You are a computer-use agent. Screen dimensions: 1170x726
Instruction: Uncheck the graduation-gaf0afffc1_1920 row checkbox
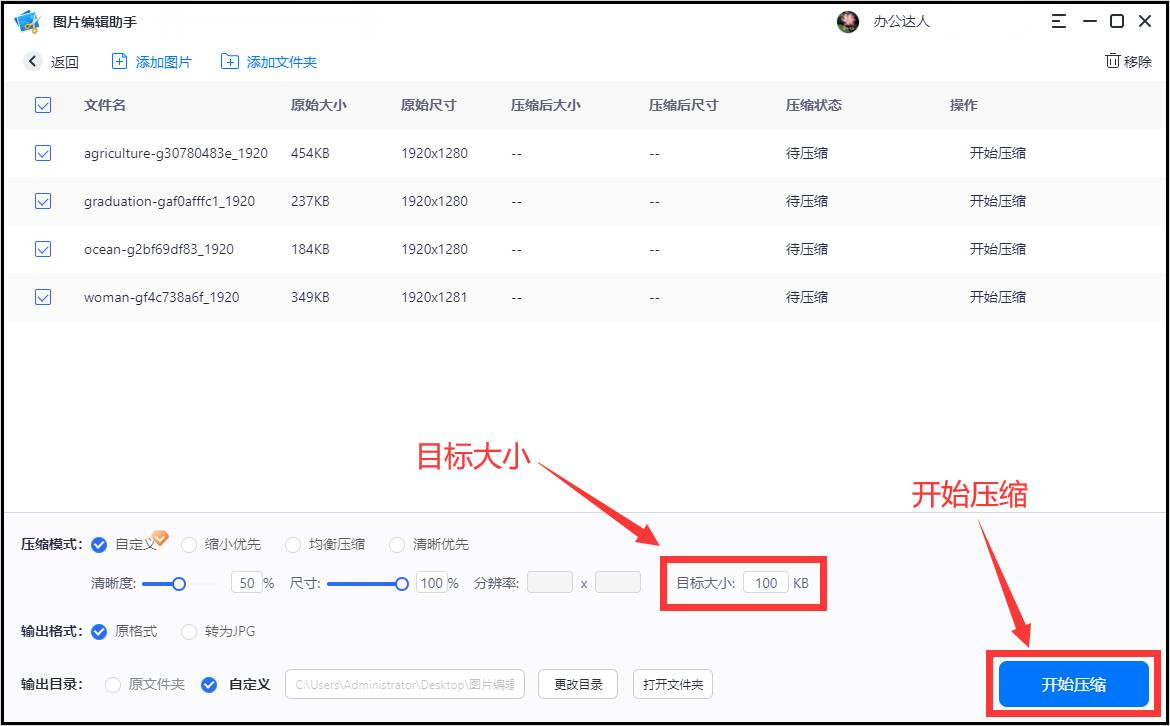[43, 201]
